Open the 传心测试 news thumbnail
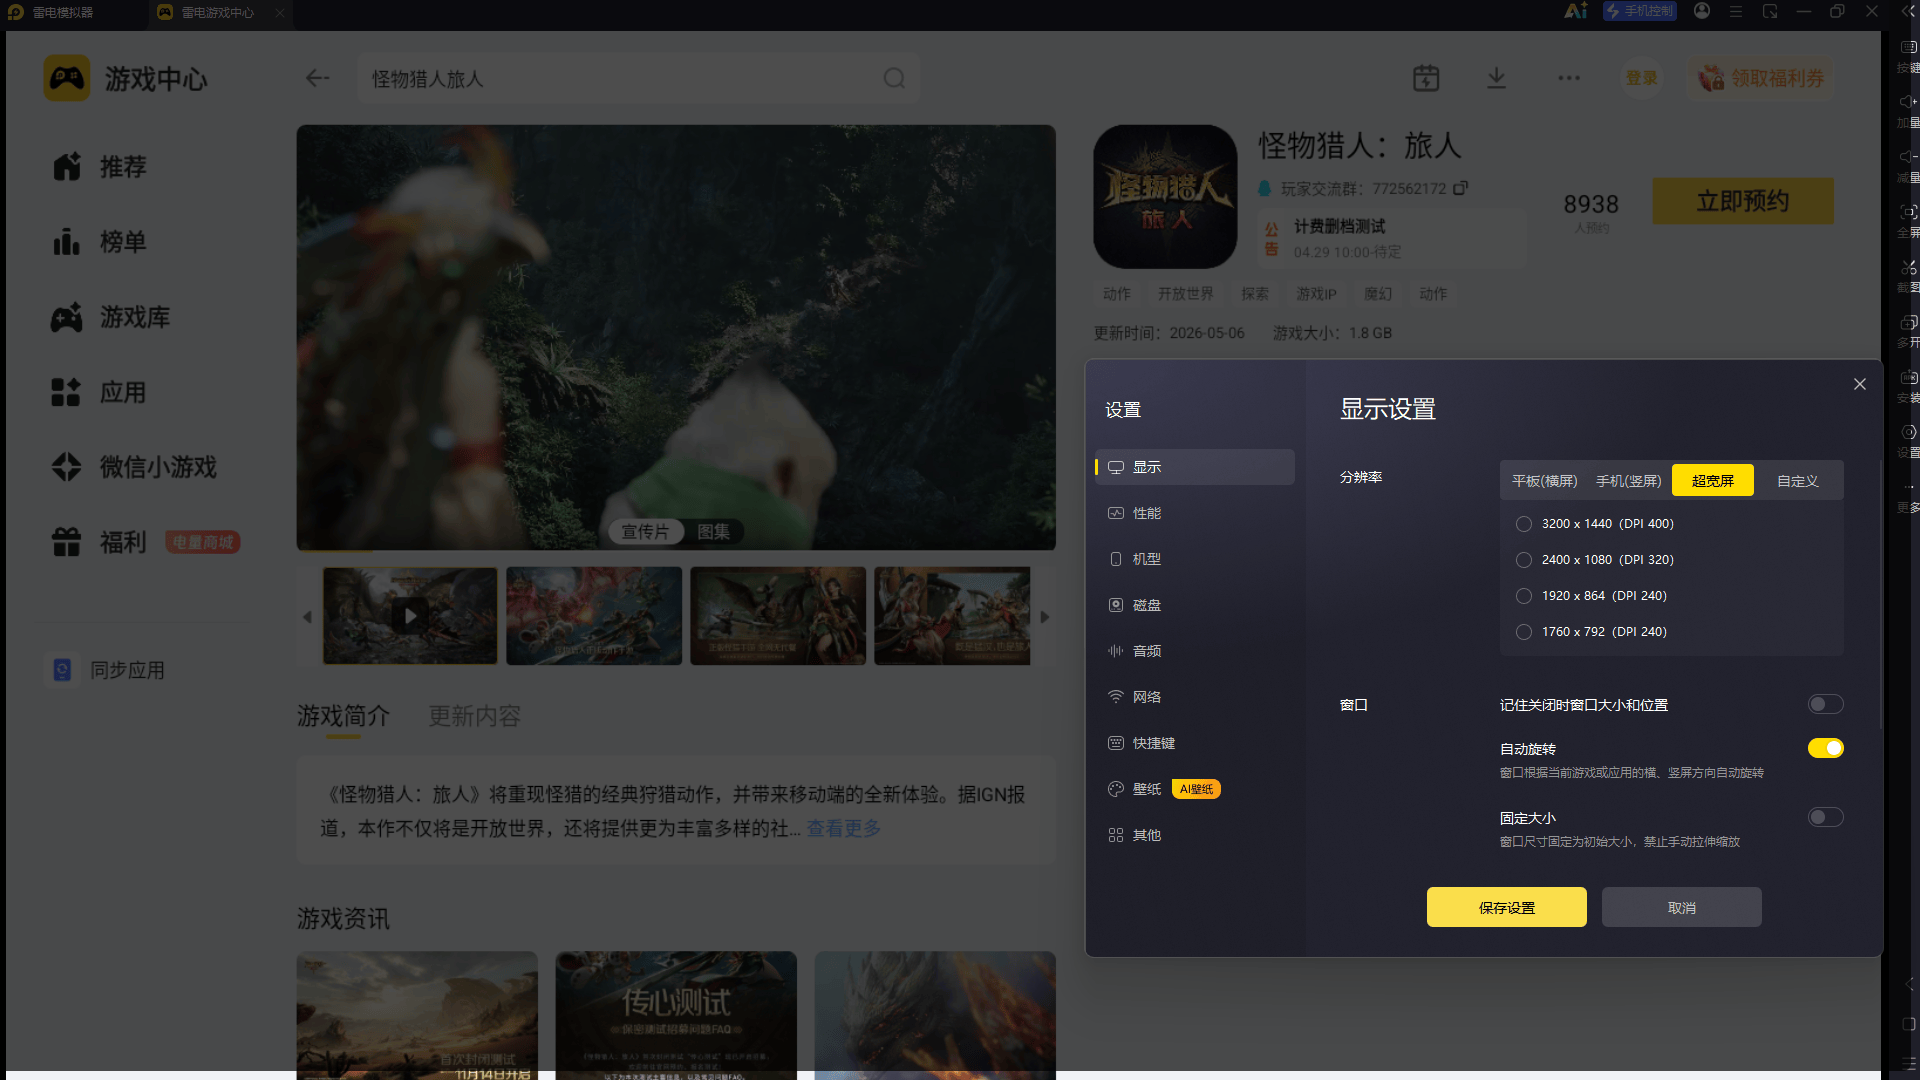The width and height of the screenshot is (1920, 1080). pyautogui.click(x=676, y=1015)
